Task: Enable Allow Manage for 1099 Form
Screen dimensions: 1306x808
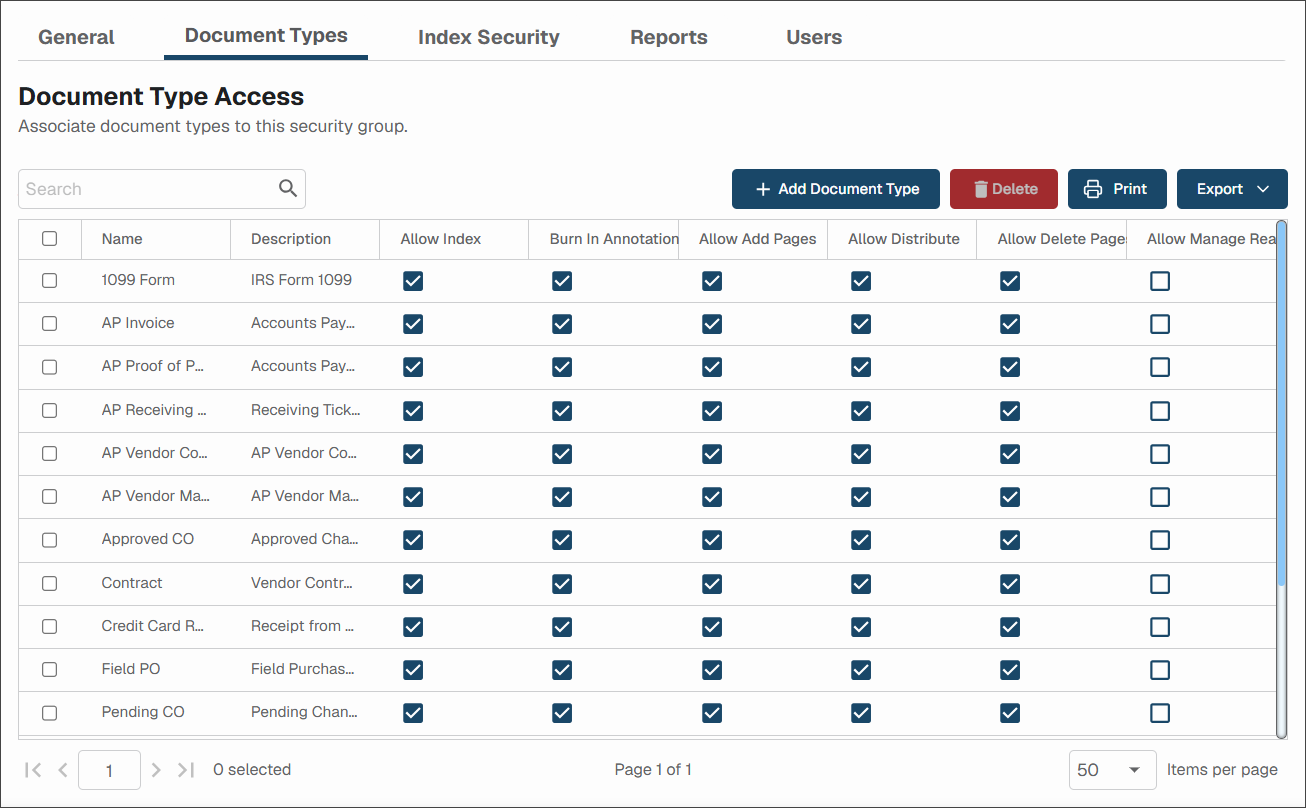Action: [1159, 281]
